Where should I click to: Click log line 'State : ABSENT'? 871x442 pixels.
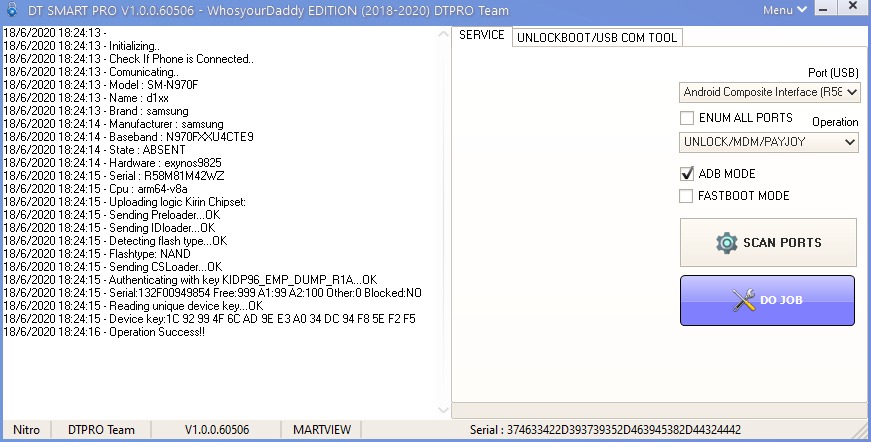tap(94, 150)
